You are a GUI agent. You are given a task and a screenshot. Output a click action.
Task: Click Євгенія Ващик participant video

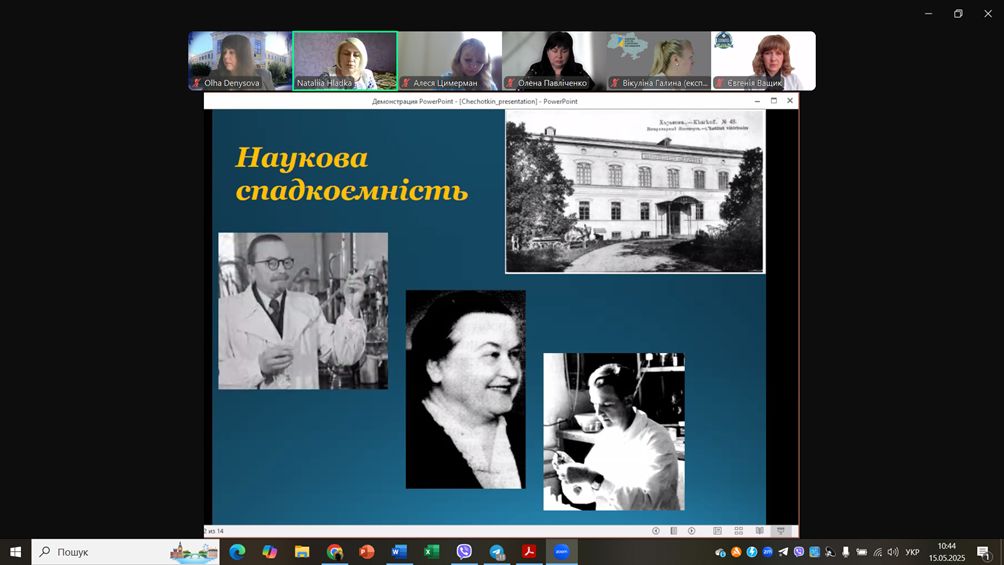click(x=763, y=61)
